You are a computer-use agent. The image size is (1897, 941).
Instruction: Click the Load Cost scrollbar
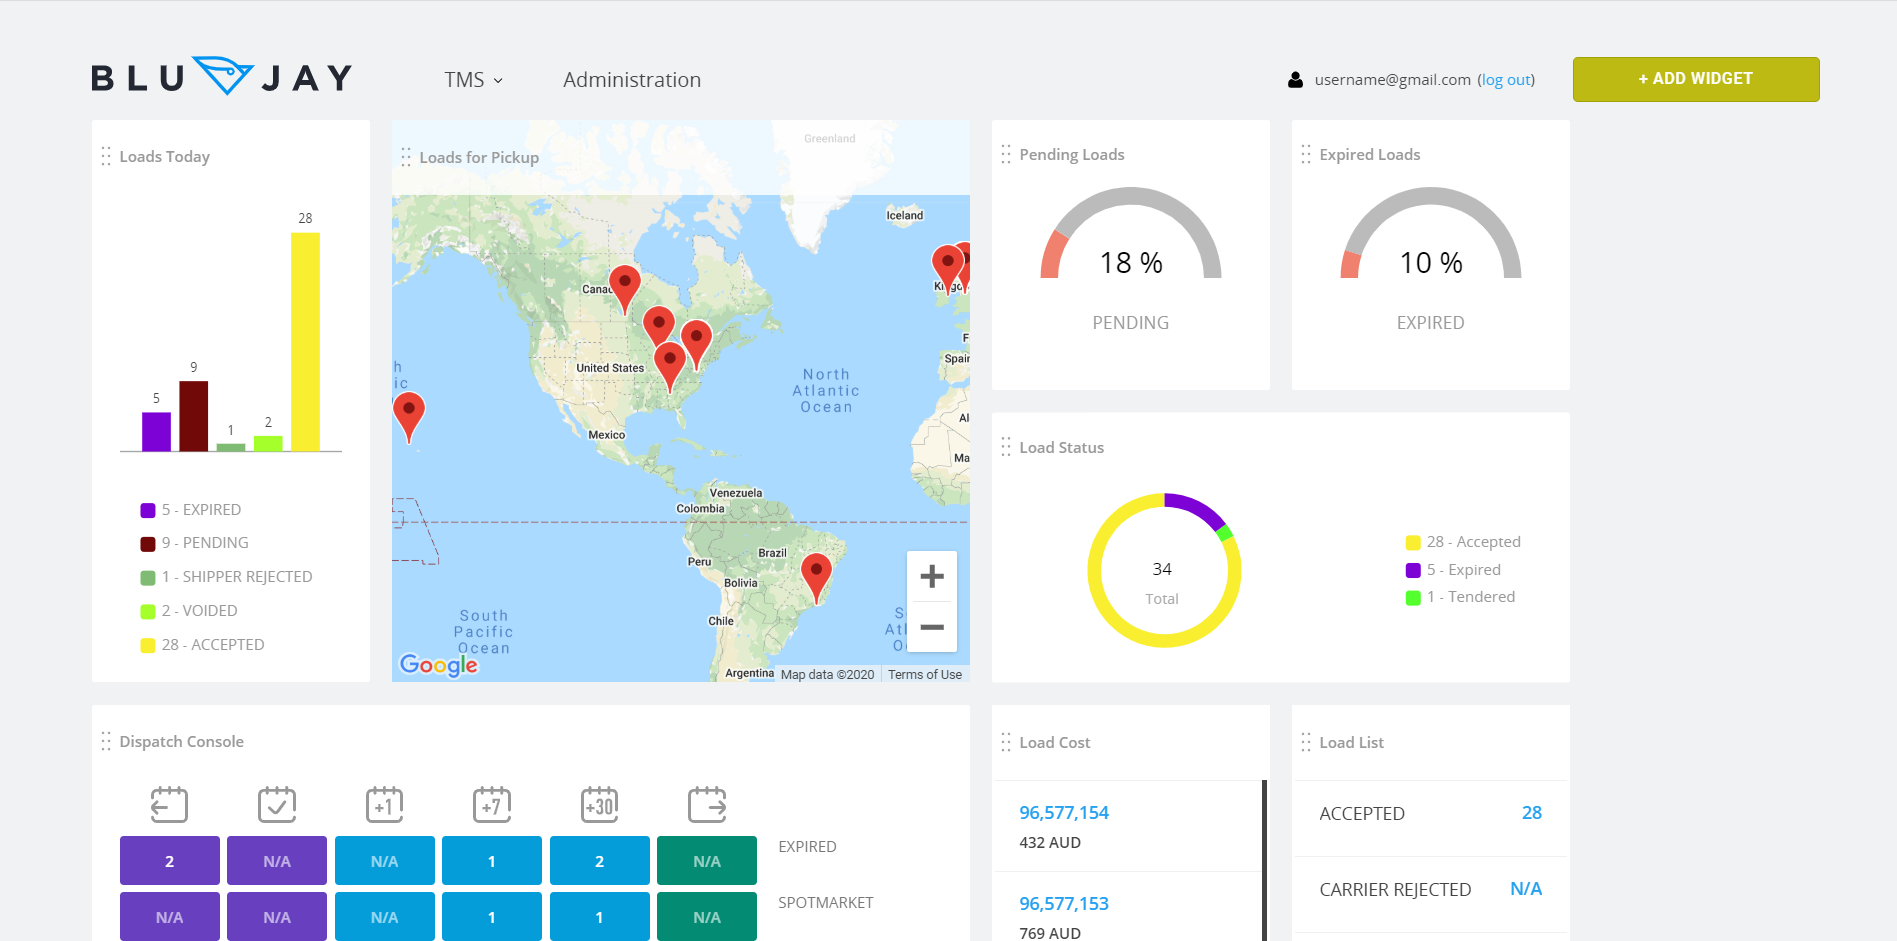click(x=1264, y=860)
